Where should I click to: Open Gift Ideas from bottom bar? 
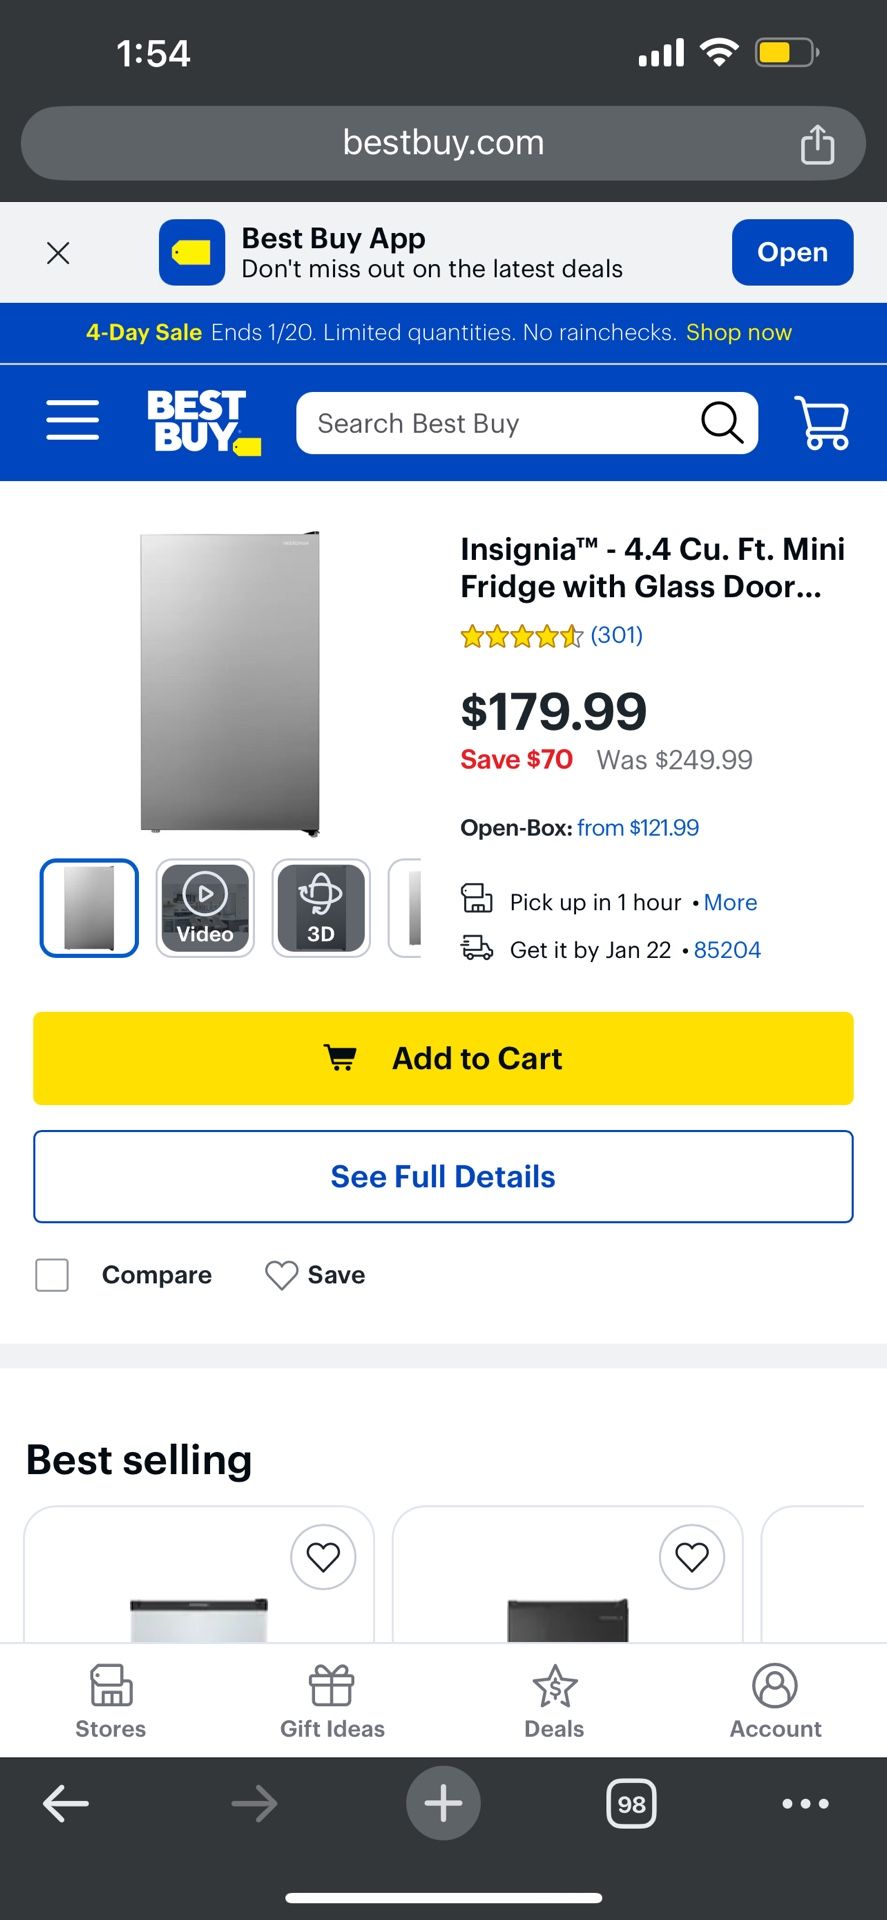tap(332, 1700)
